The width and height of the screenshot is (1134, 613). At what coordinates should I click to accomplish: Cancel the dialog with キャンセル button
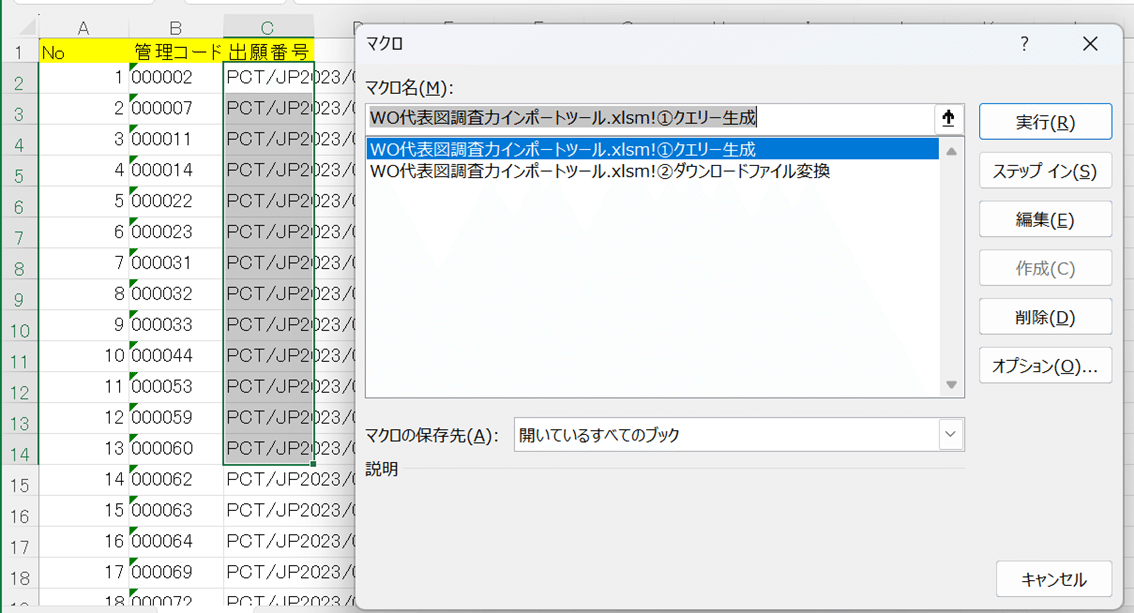point(1054,579)
